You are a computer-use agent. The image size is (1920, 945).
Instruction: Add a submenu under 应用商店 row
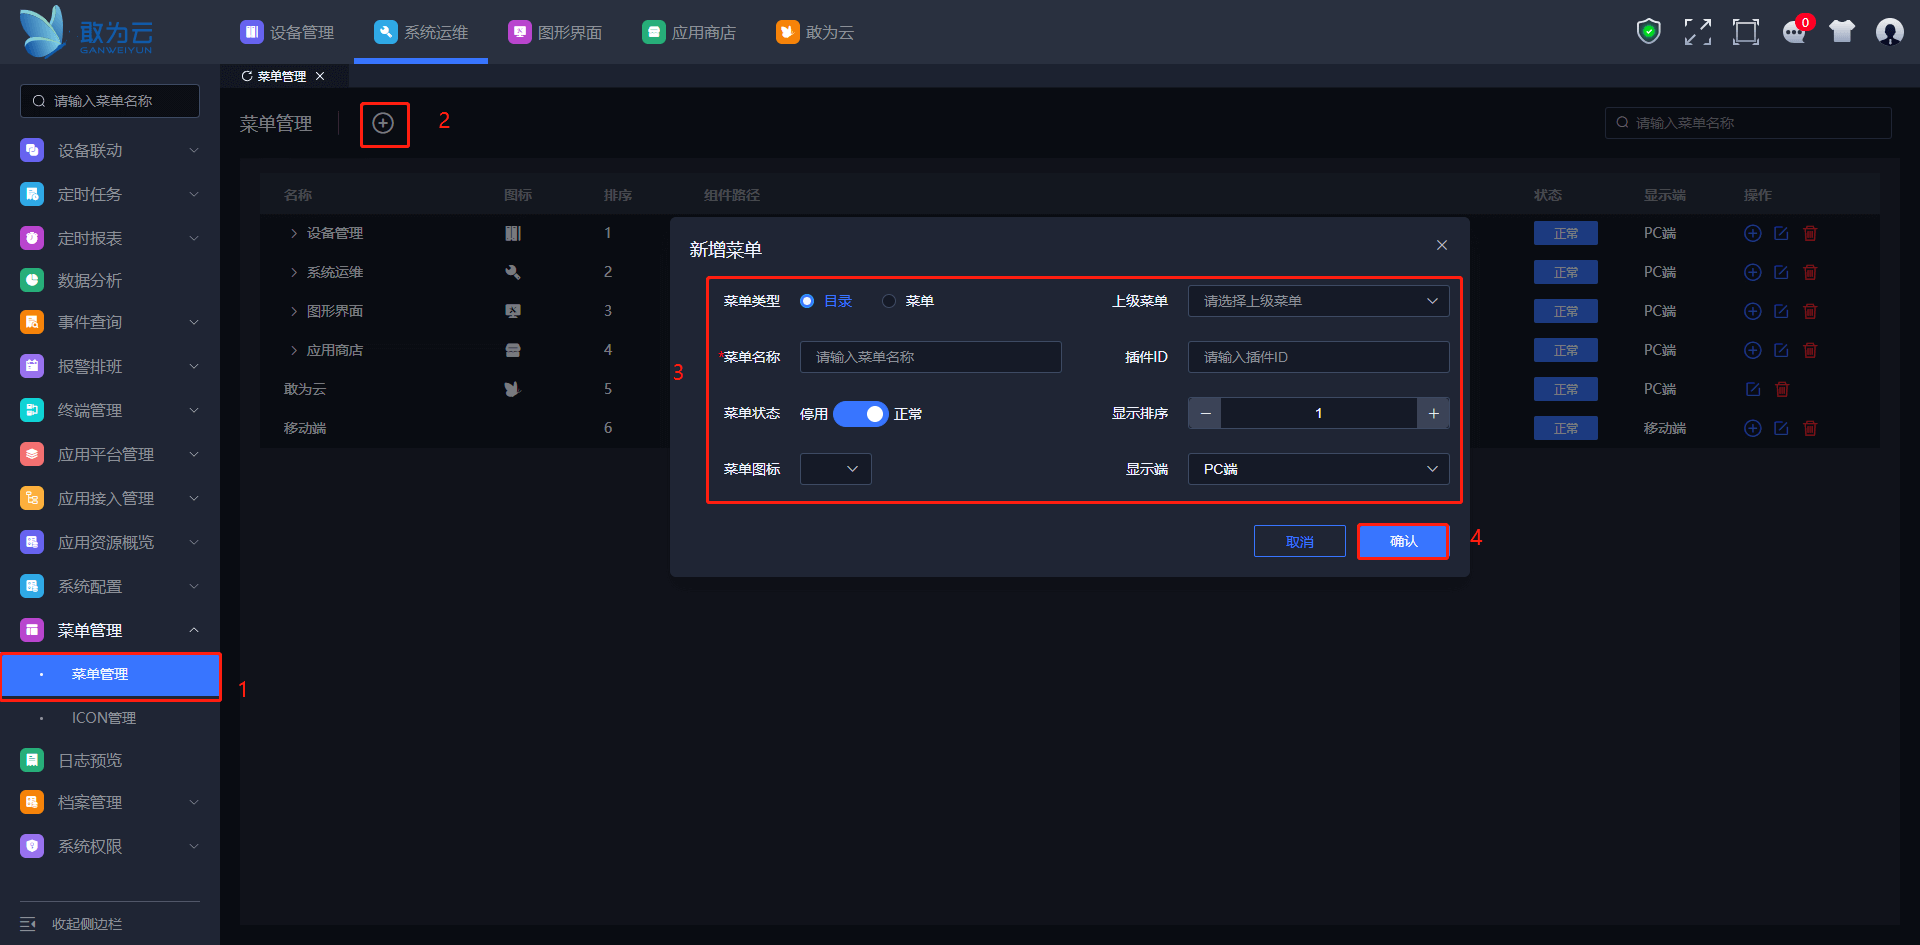pos(1753,350)
